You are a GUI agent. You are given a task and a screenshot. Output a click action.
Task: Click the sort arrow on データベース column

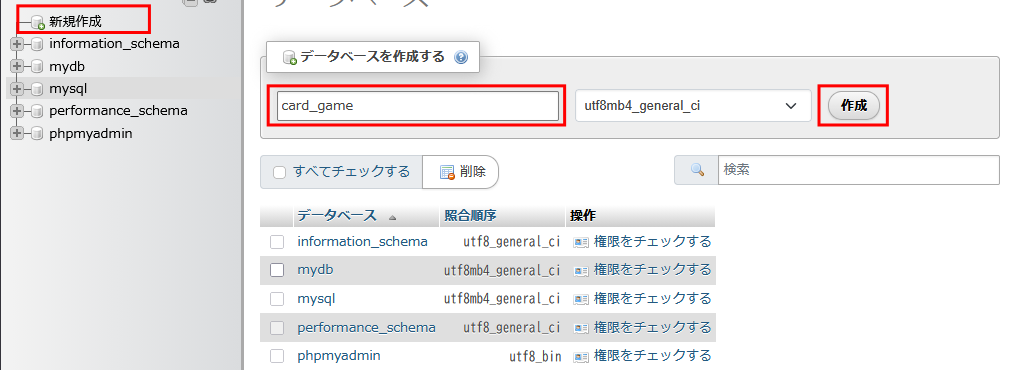coord(392,217)
